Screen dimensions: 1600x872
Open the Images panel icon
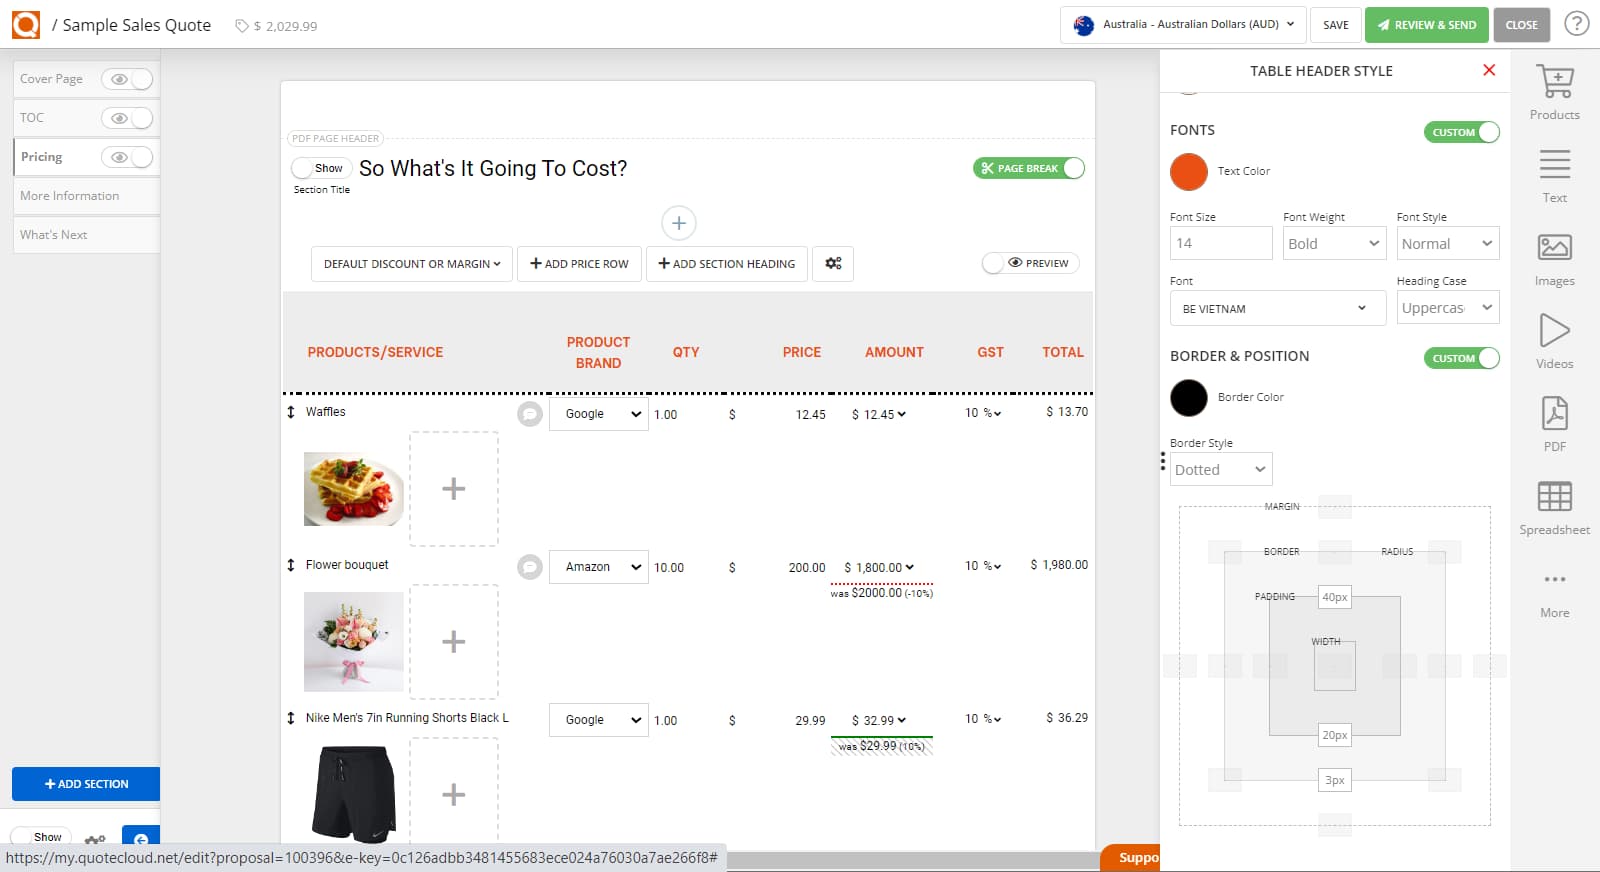coord(1554,247)
